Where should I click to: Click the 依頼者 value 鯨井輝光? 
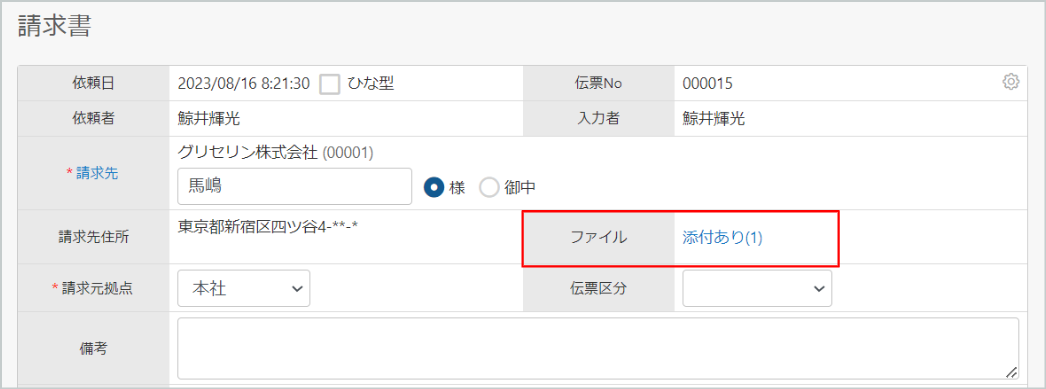point(209,119)
